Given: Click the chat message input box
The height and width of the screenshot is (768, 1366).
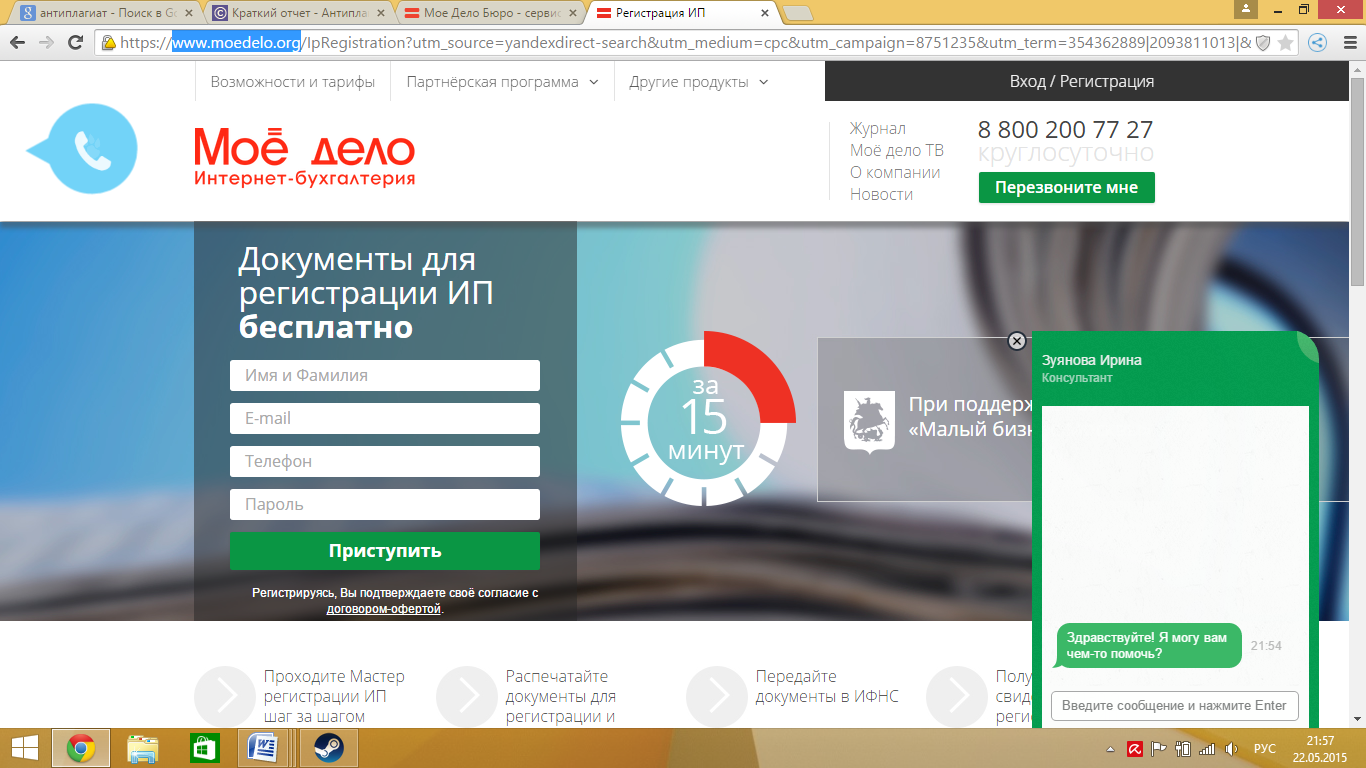Looking at the screenshot, I should pos(1174,705).
